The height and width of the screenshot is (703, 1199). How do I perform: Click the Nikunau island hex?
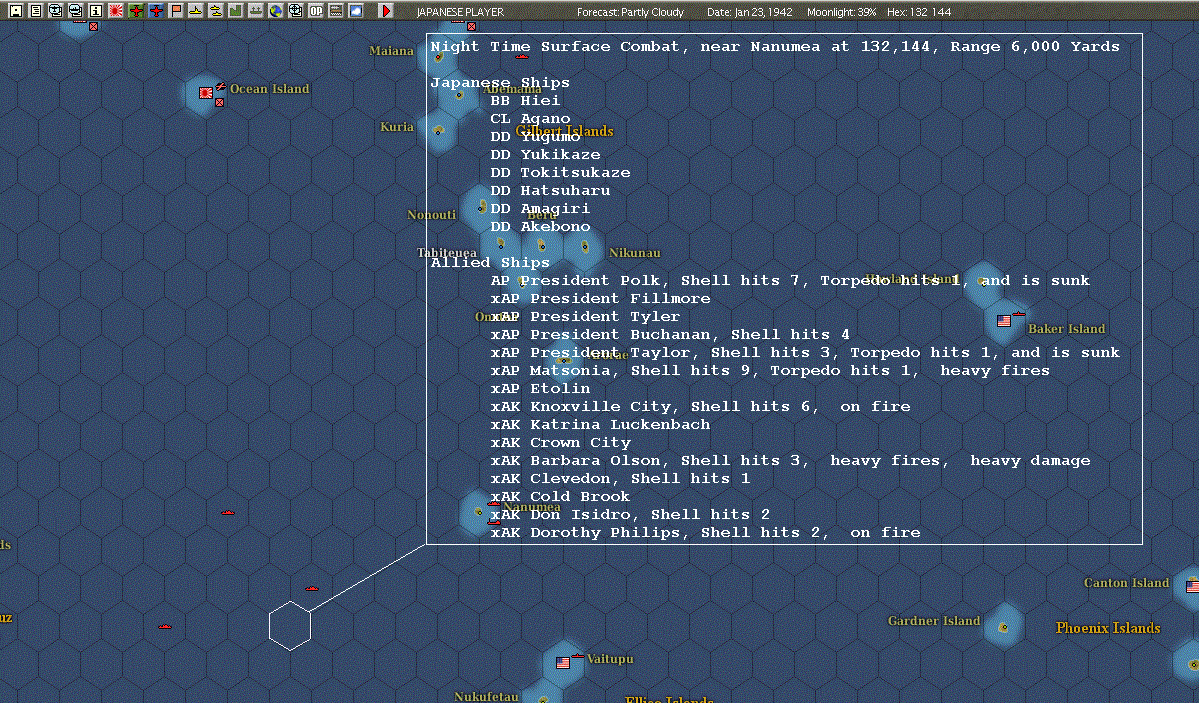[585, 246]
